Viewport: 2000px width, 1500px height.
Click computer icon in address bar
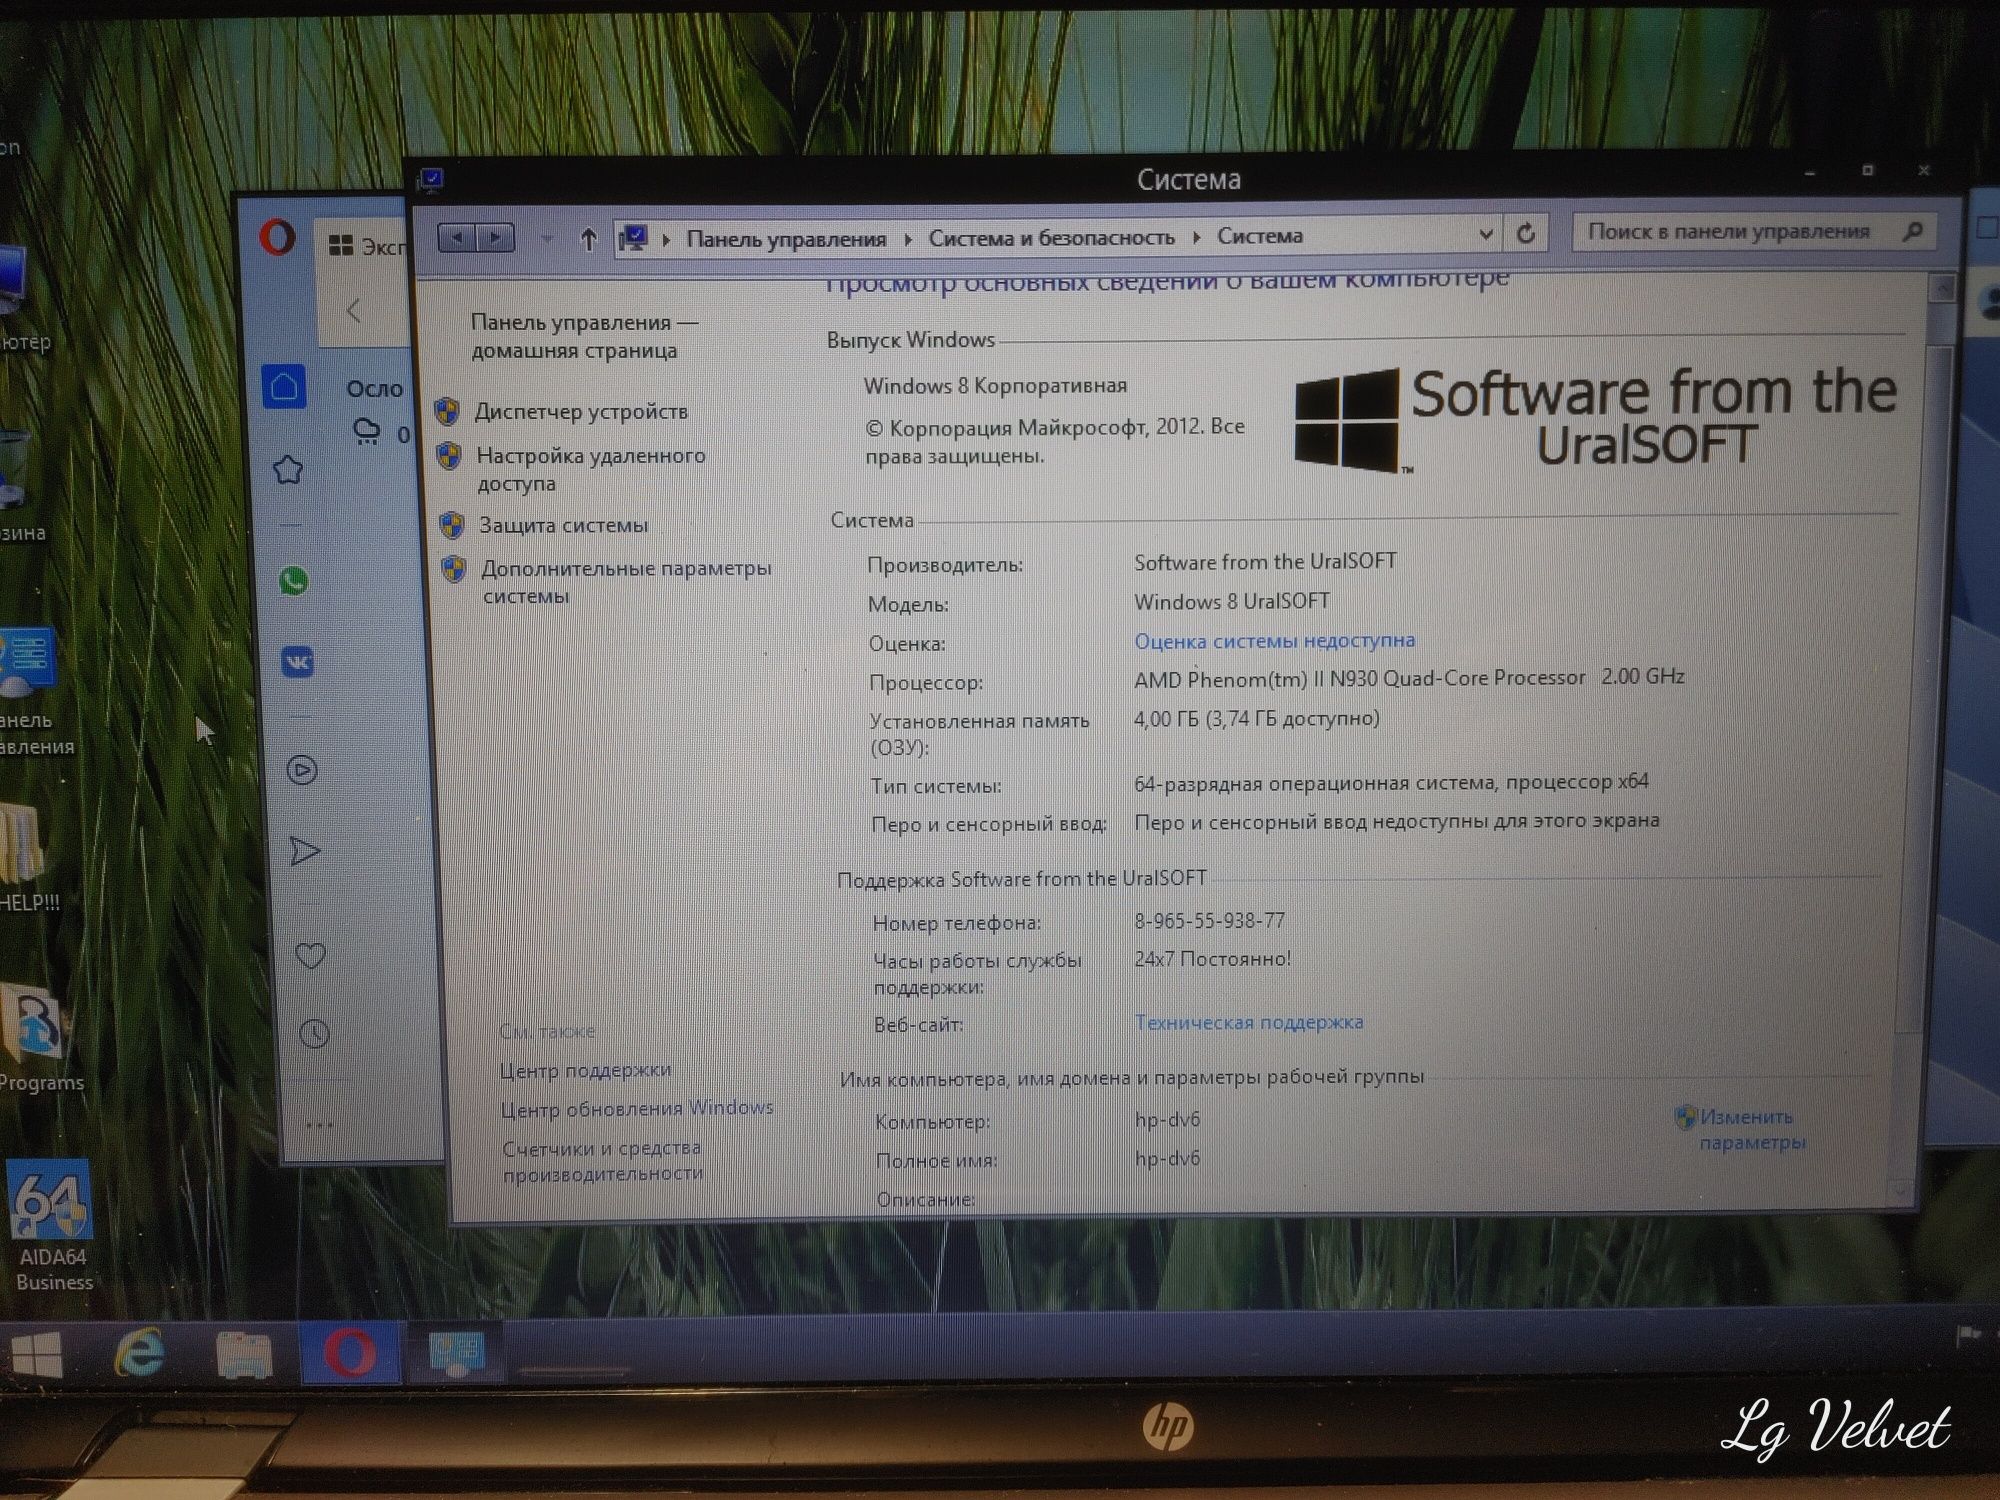point(633,238)
